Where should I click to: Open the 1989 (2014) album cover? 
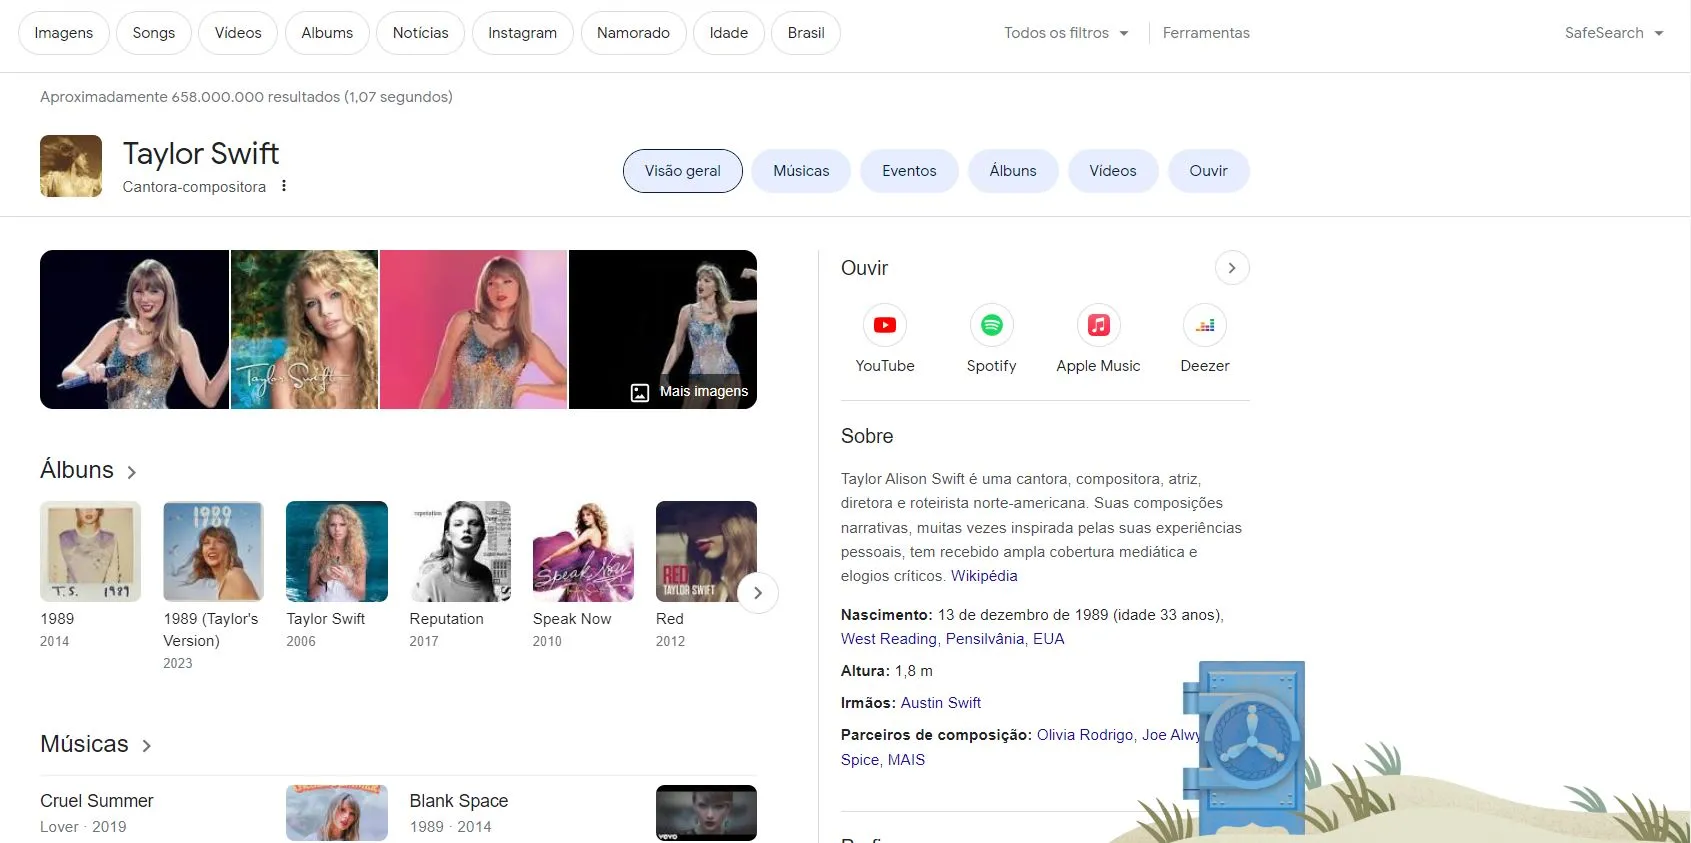click(90, 551)
